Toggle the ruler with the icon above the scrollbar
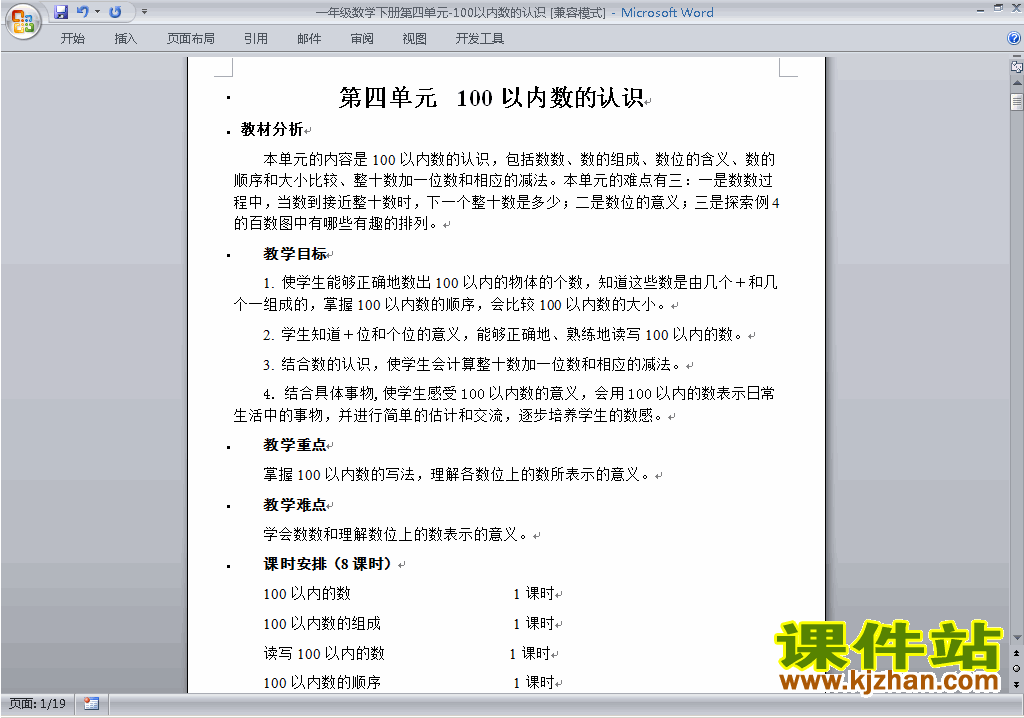Screen dimensions: 1024x718 pos(1016,67)
